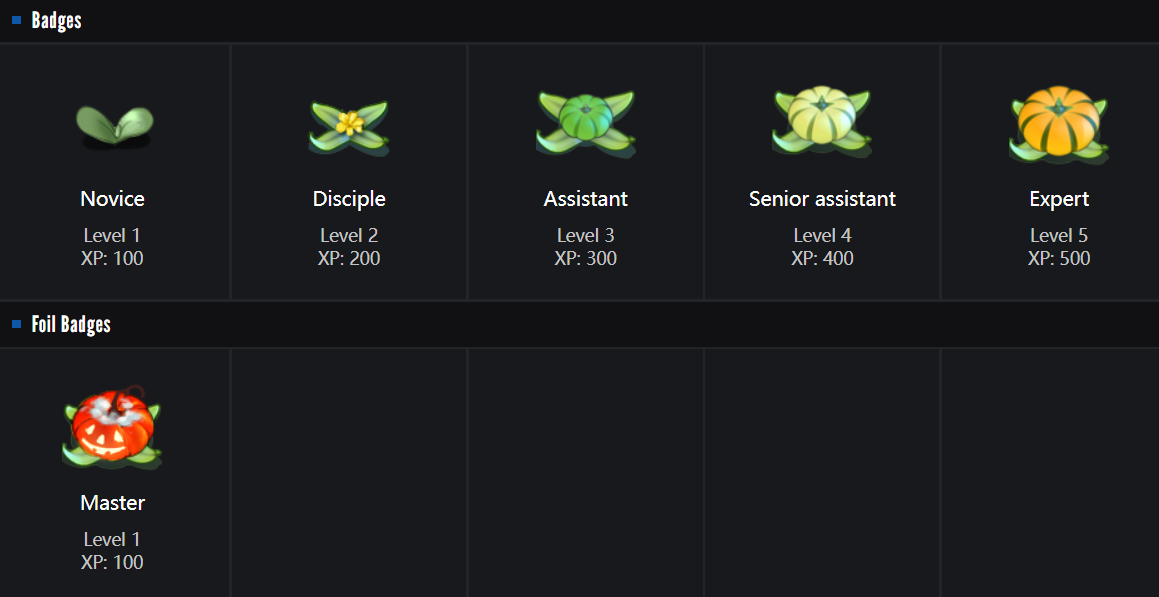Image resolution: width=1159 pixels, height=597 pixels.
Task: Click the blue square beside Badges heading
Action: pyautogui.click(x=17, y=20)
